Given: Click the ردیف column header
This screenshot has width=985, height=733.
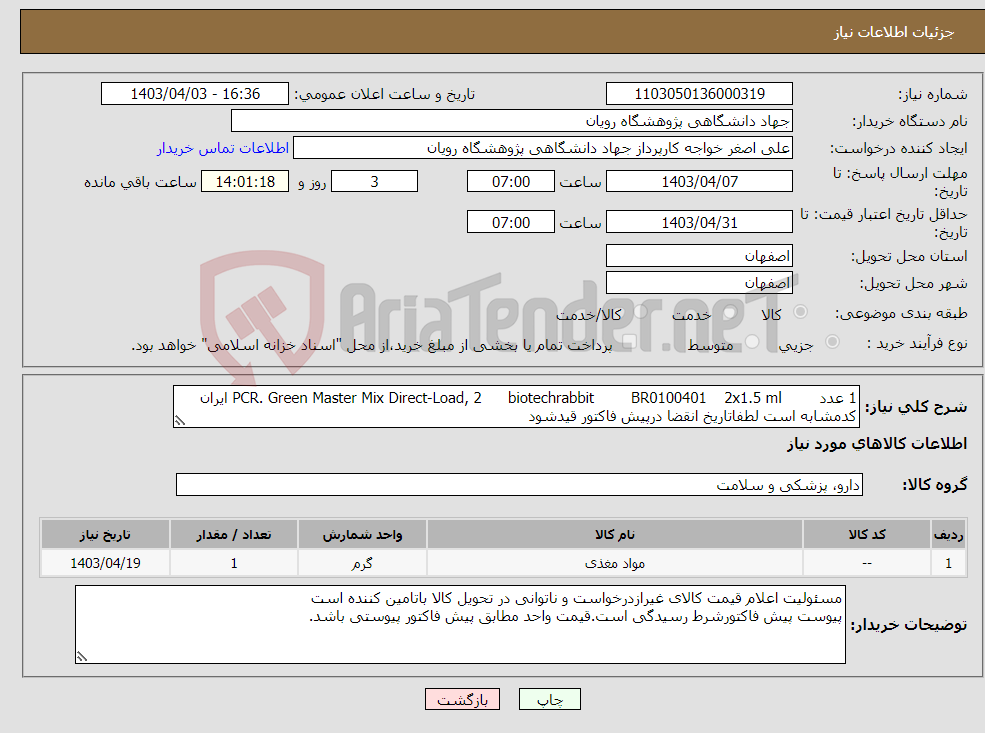Looking at the screenshot, I should [x=948, y=535].
